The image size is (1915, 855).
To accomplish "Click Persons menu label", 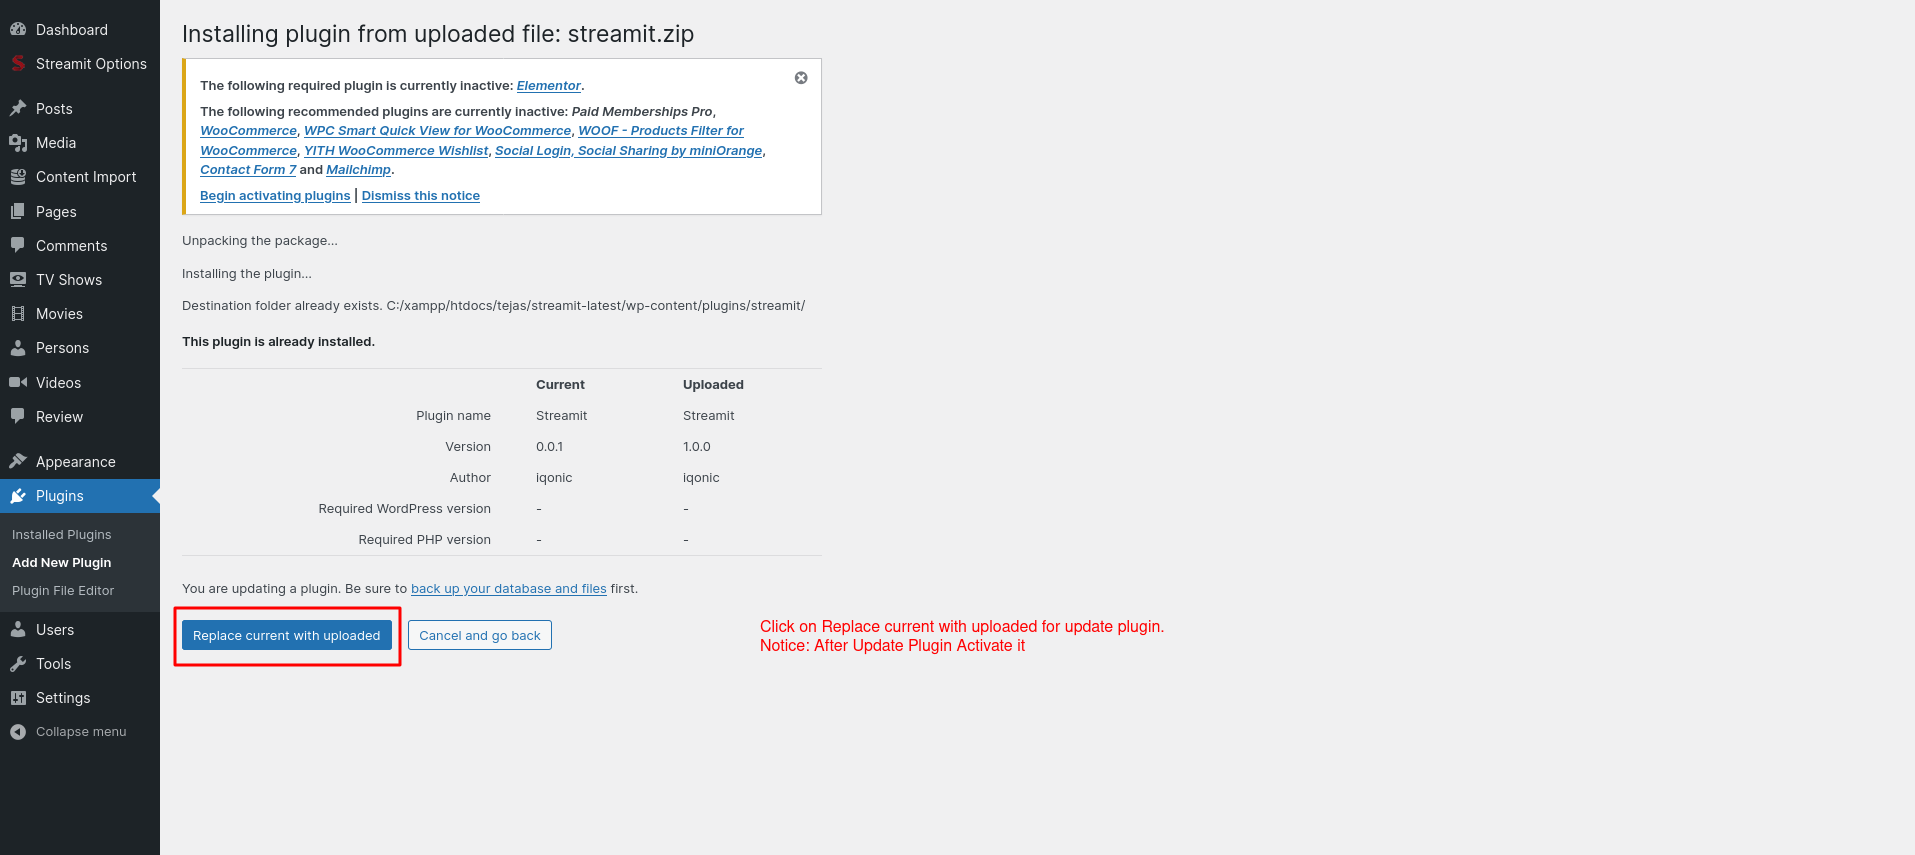I will tap(62, 348).
